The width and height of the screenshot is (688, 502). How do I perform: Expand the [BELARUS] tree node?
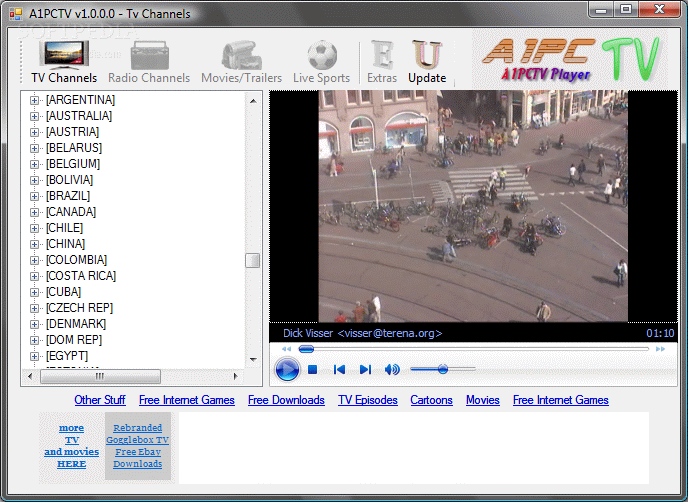[x=34, y=148]
